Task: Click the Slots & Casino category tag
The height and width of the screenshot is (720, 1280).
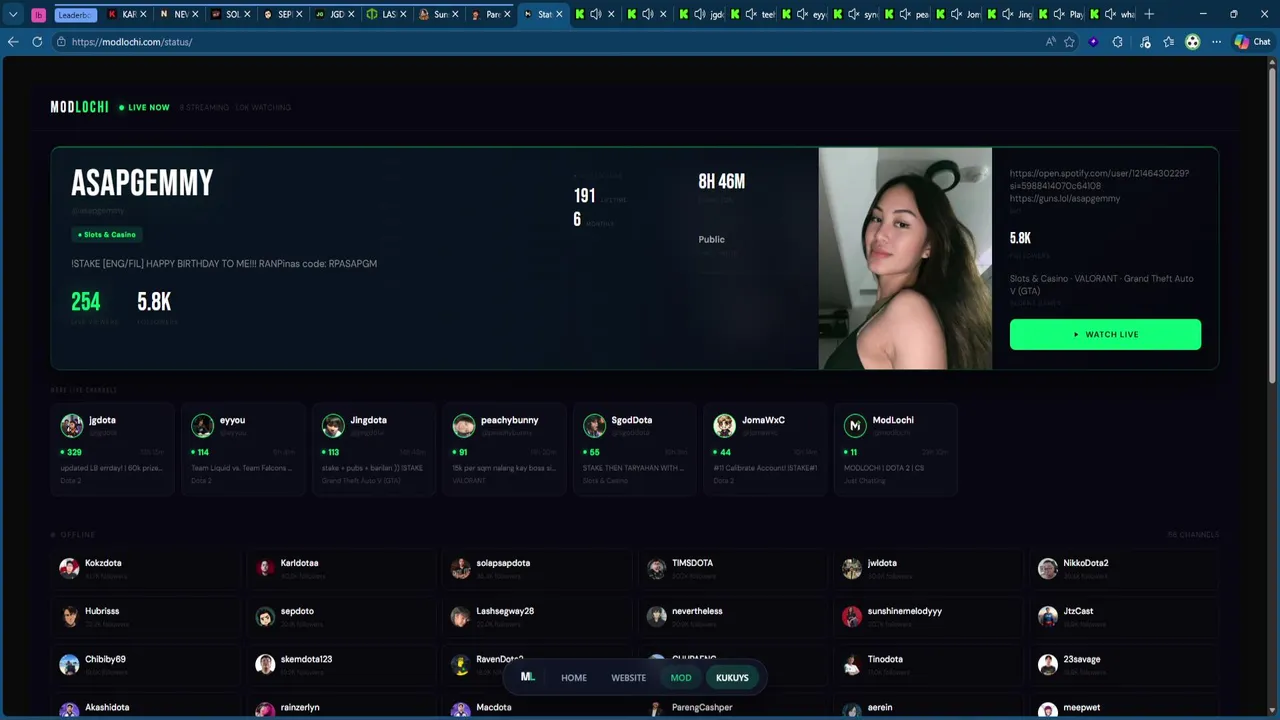Action: 107,234
